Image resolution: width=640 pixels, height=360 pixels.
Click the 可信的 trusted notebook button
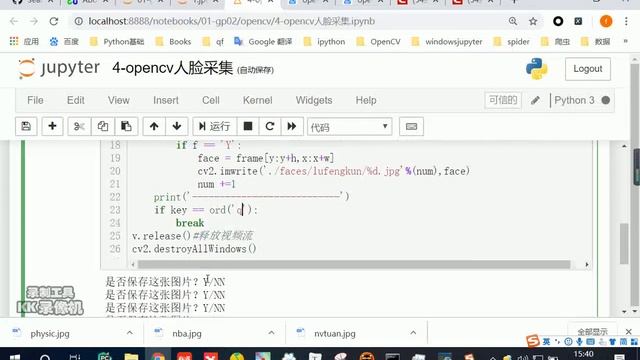pos(503,100)
